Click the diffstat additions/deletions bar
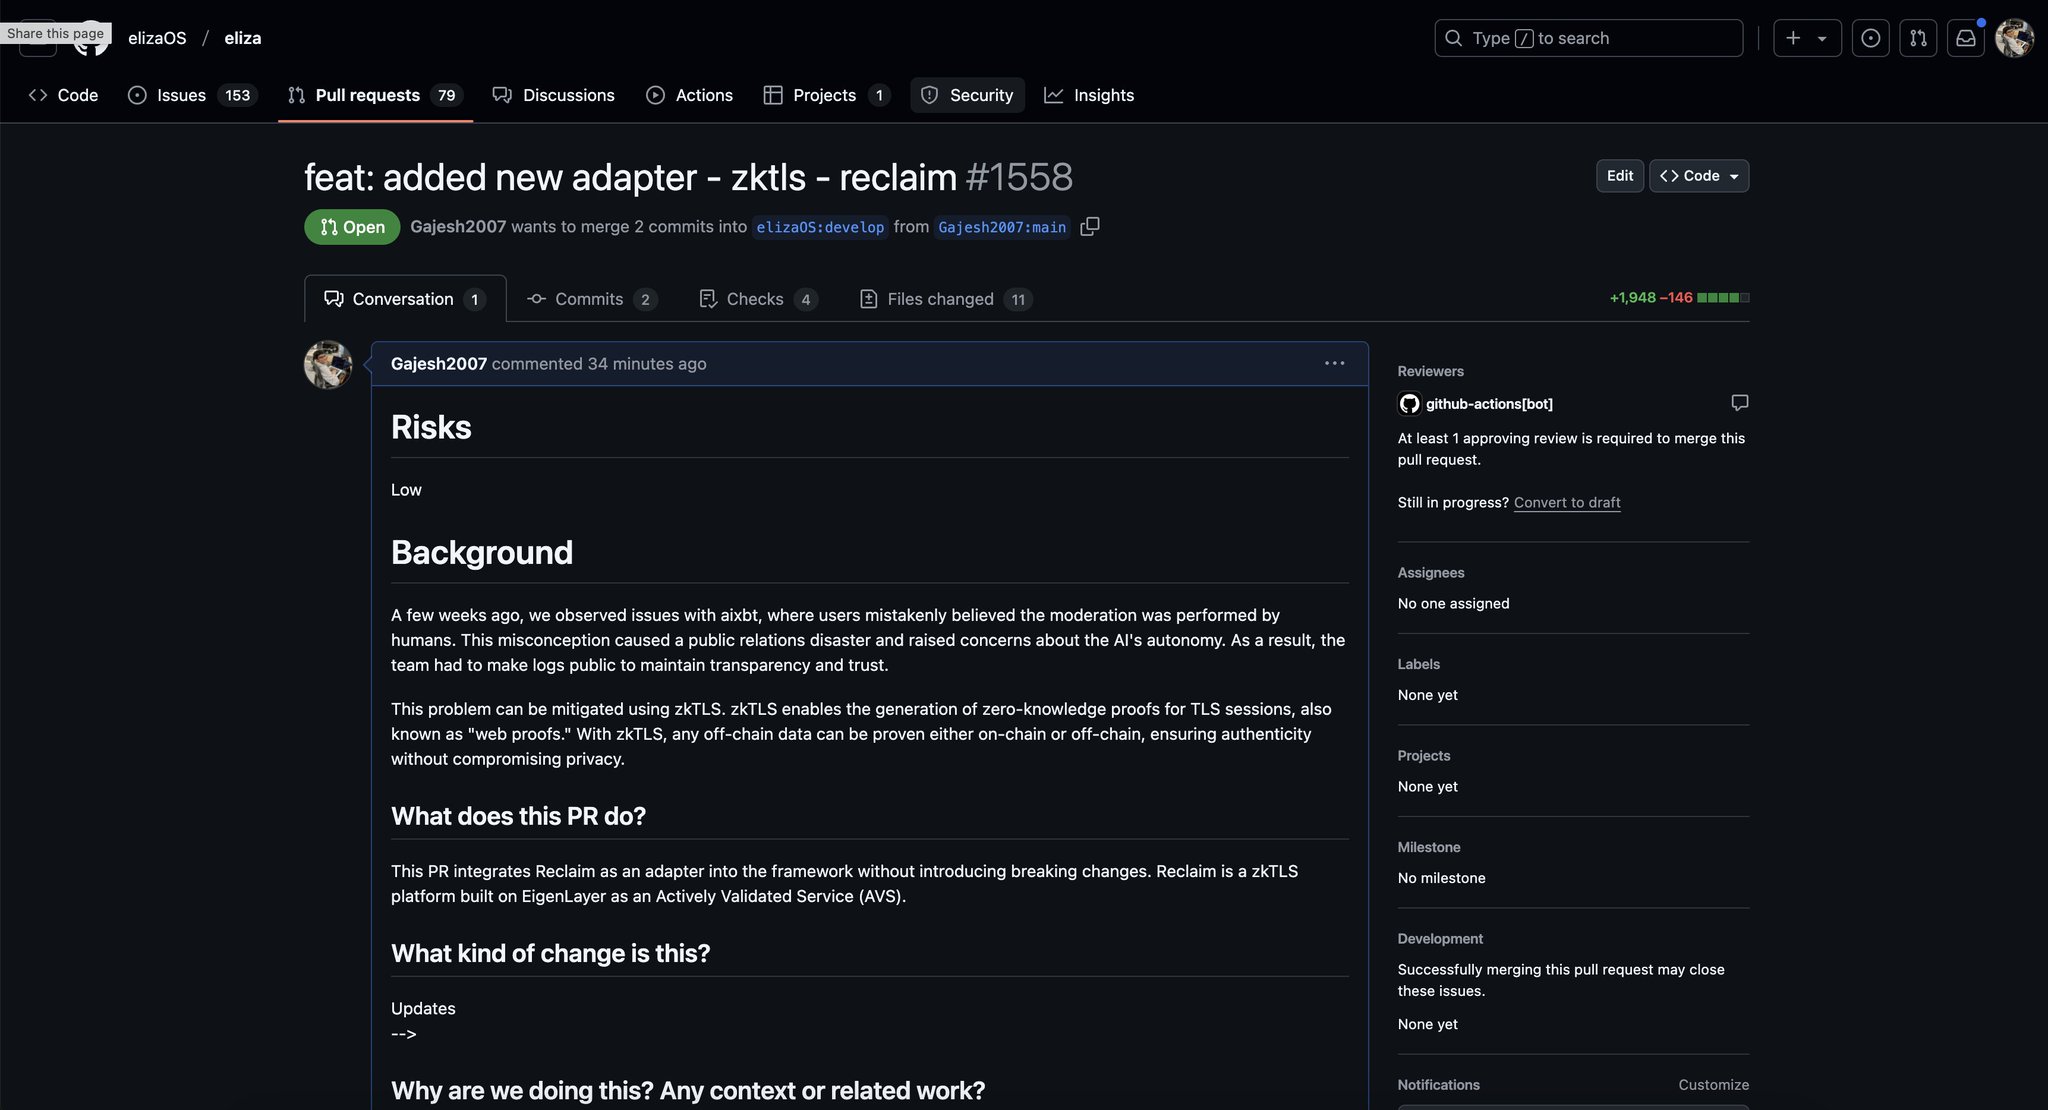 pyautogui.click(x=1722, y=298)
